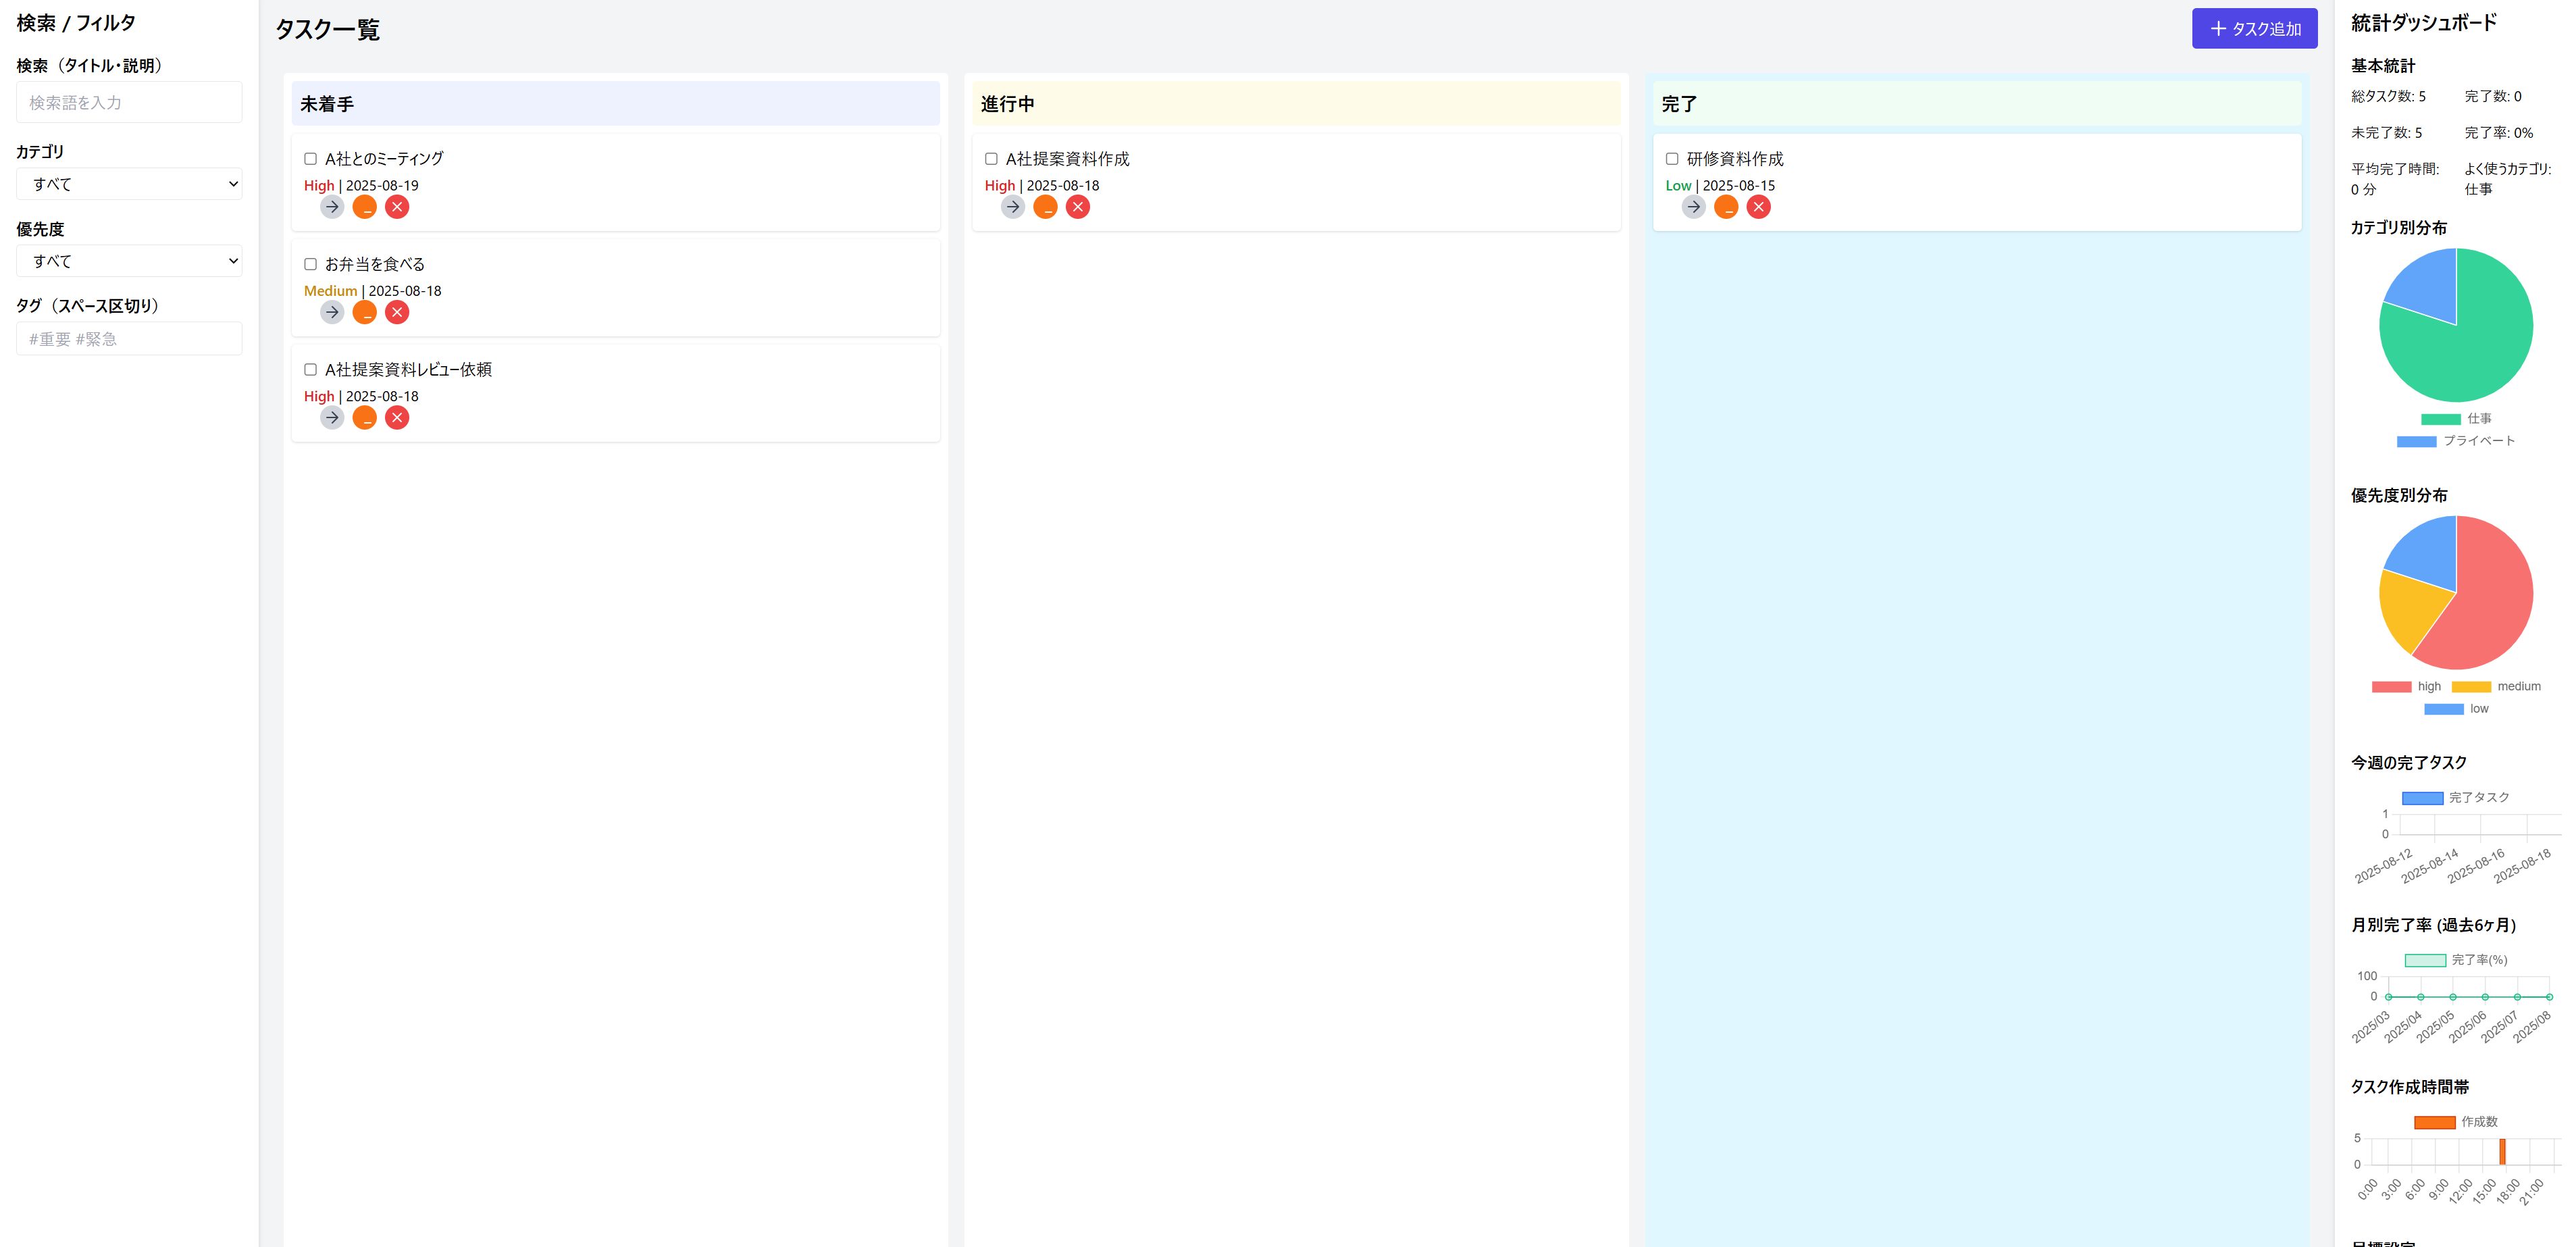This screenshot has height=1247, width=2576.
Task: Click the タスク追加 button
Action: 2254,29
